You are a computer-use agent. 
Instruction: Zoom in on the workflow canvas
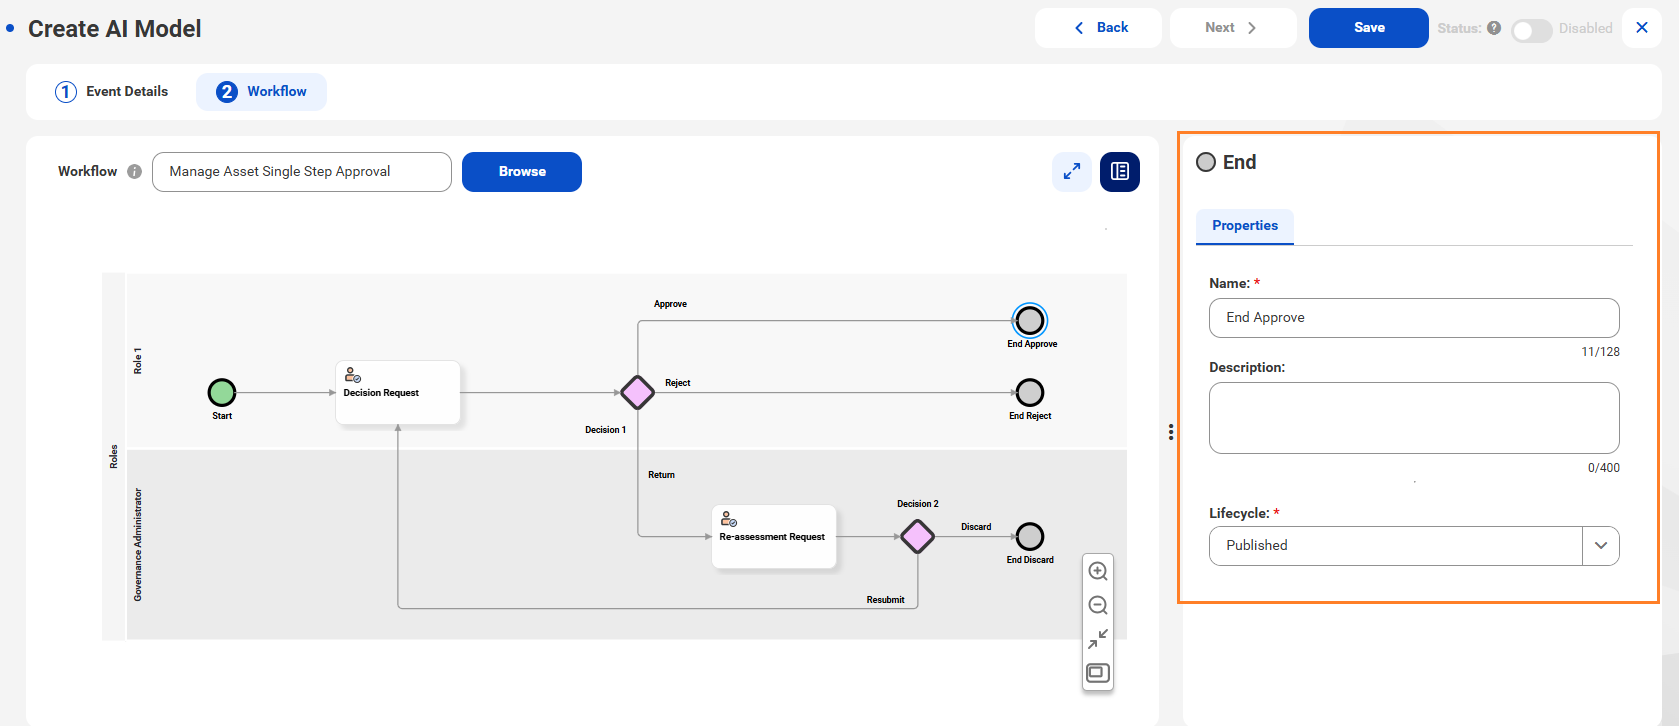pos(1098,571)
